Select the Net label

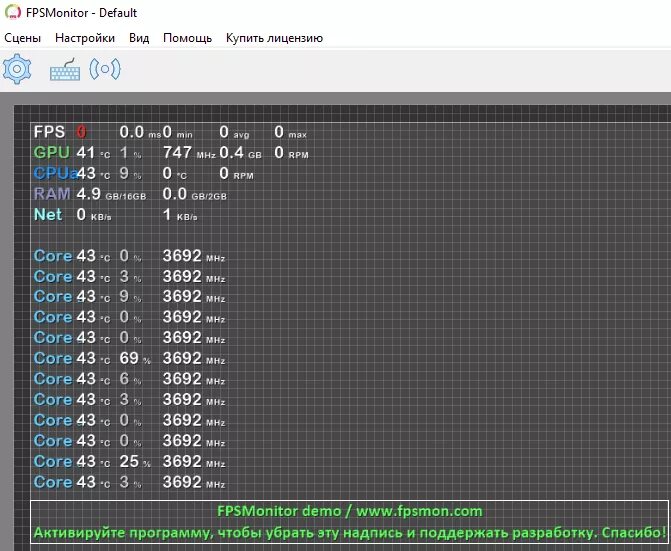point(48,214)
